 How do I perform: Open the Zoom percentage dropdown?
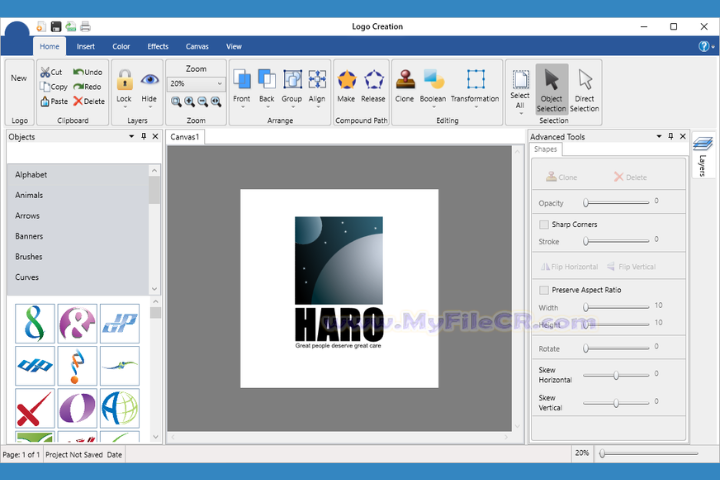[219, 84]
